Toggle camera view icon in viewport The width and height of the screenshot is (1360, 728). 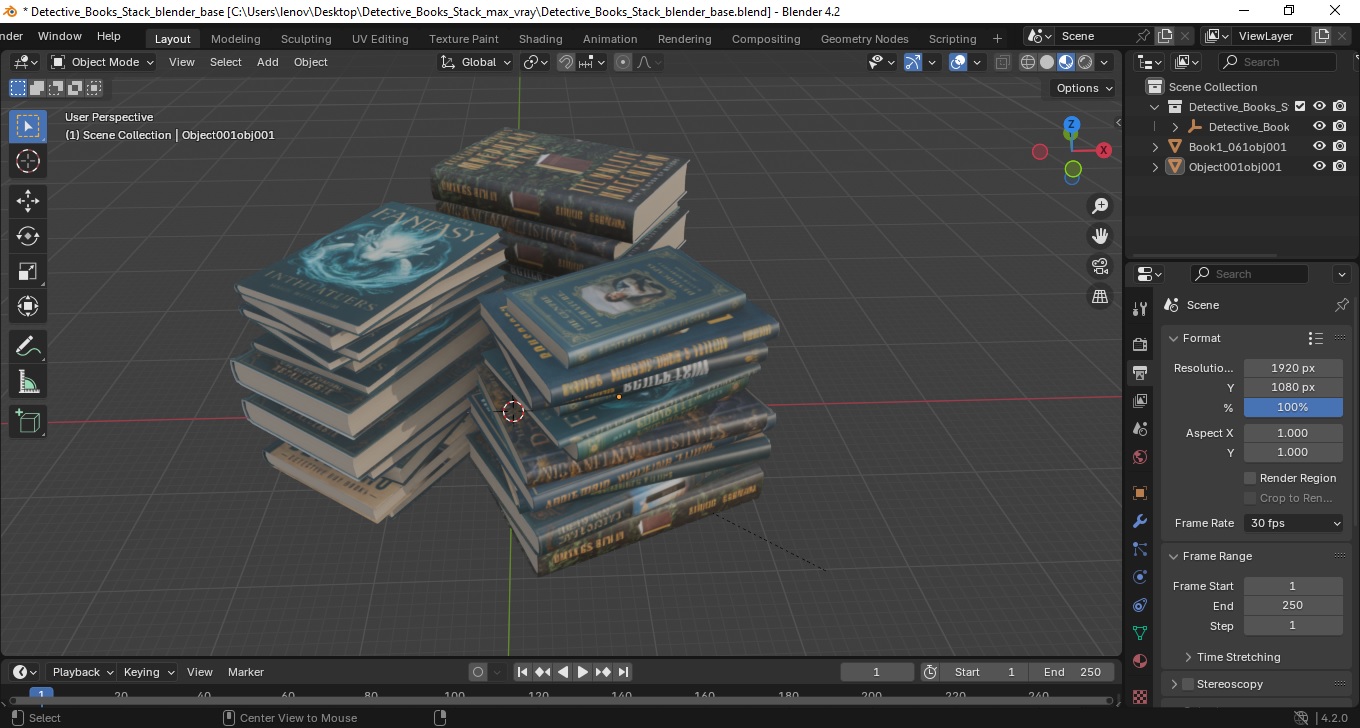point(1100,266)
